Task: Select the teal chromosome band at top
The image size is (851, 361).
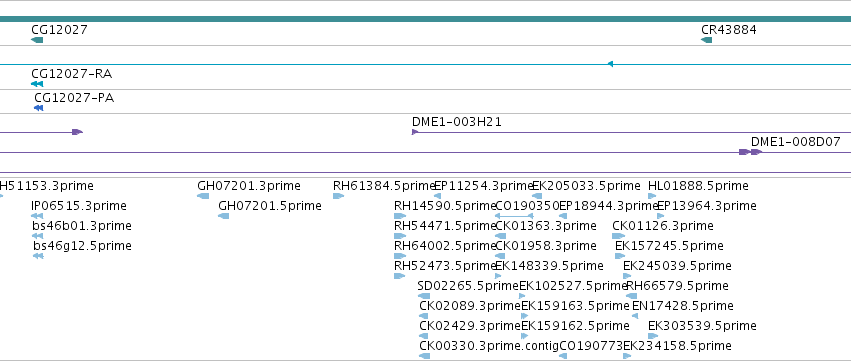Action: pos(426,19)
